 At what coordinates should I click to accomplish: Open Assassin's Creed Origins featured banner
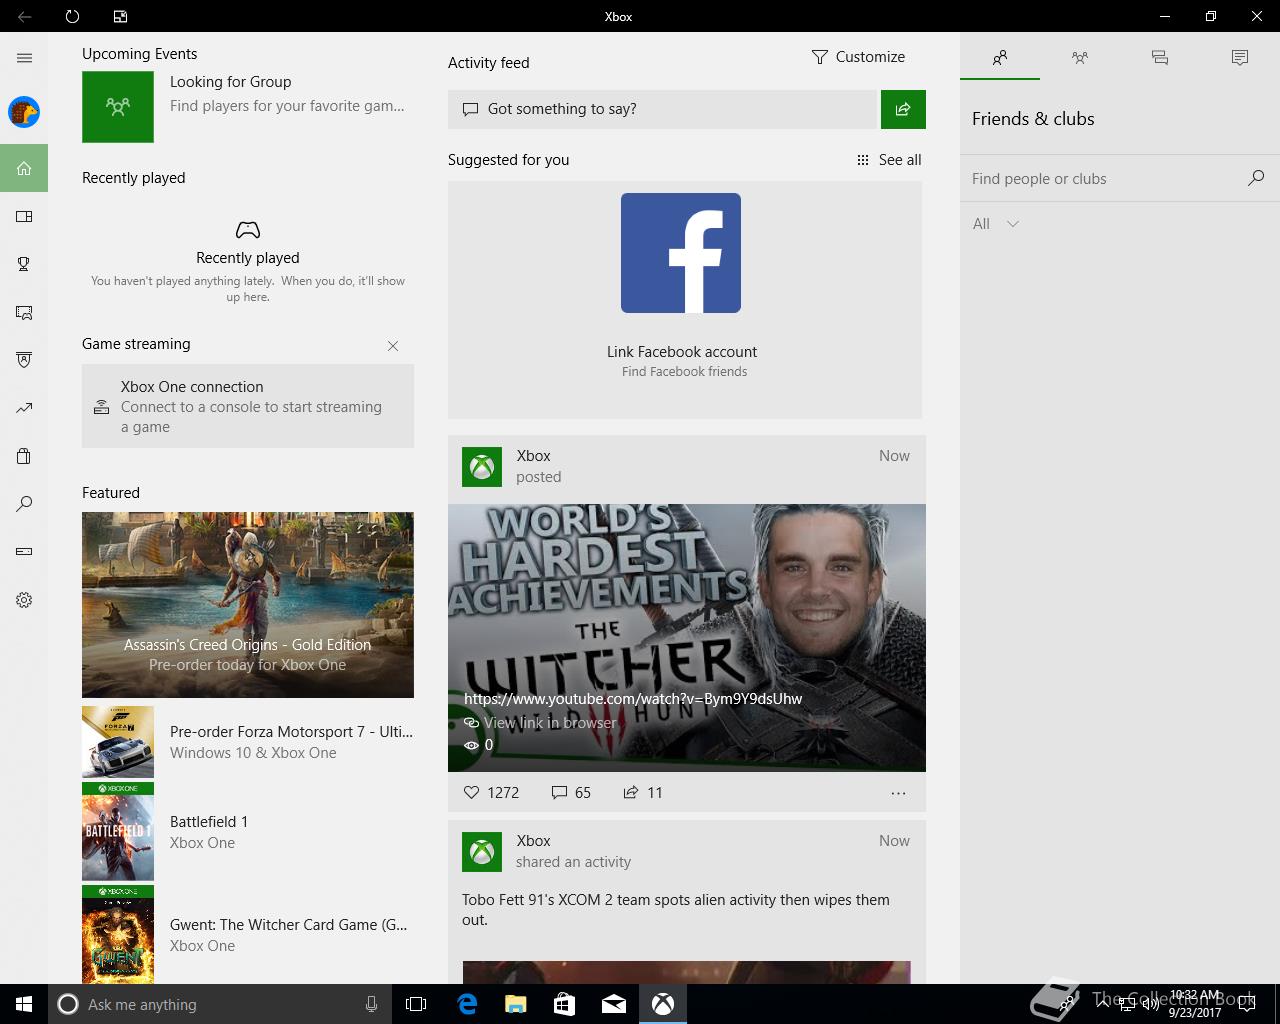coord(248,605)
